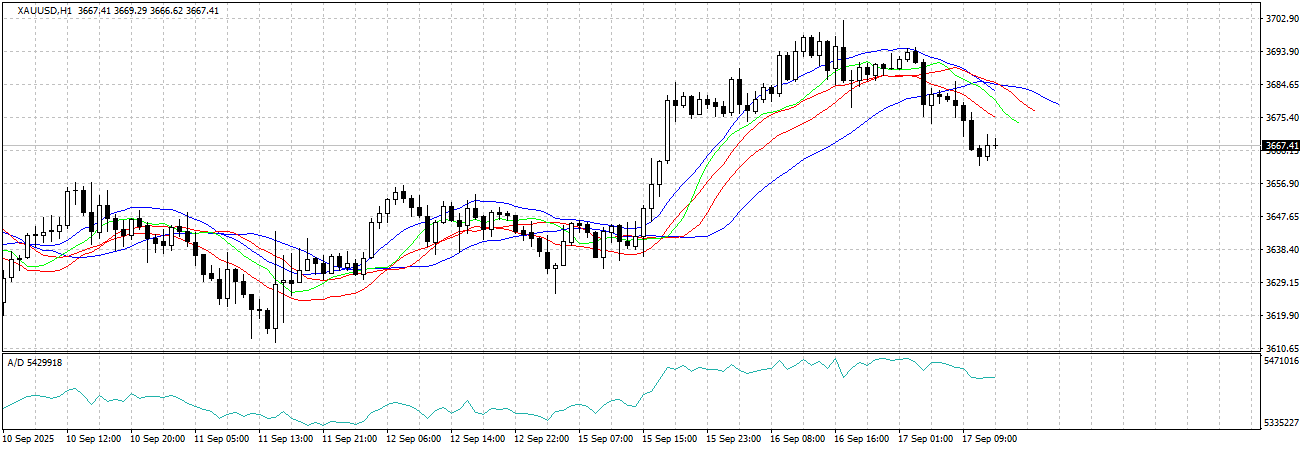Screen dimensions: 1300x450
Task: Click the 15 Sep 15:00 time label
Action: (x=668, y=439)
